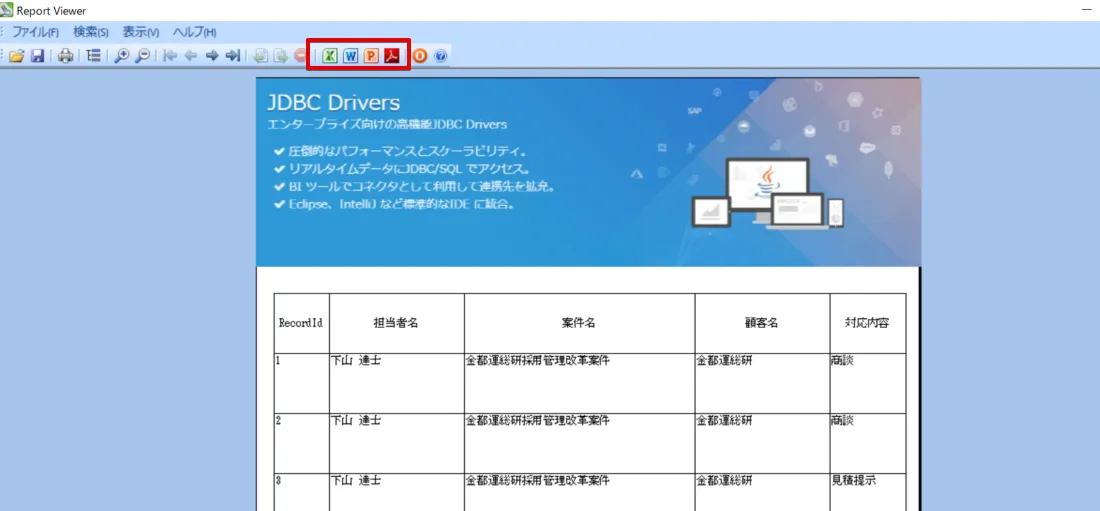This screenshot has height=511, width=1100.
Task: Open the 検索 menu
Action: click(x=91, y=32)
